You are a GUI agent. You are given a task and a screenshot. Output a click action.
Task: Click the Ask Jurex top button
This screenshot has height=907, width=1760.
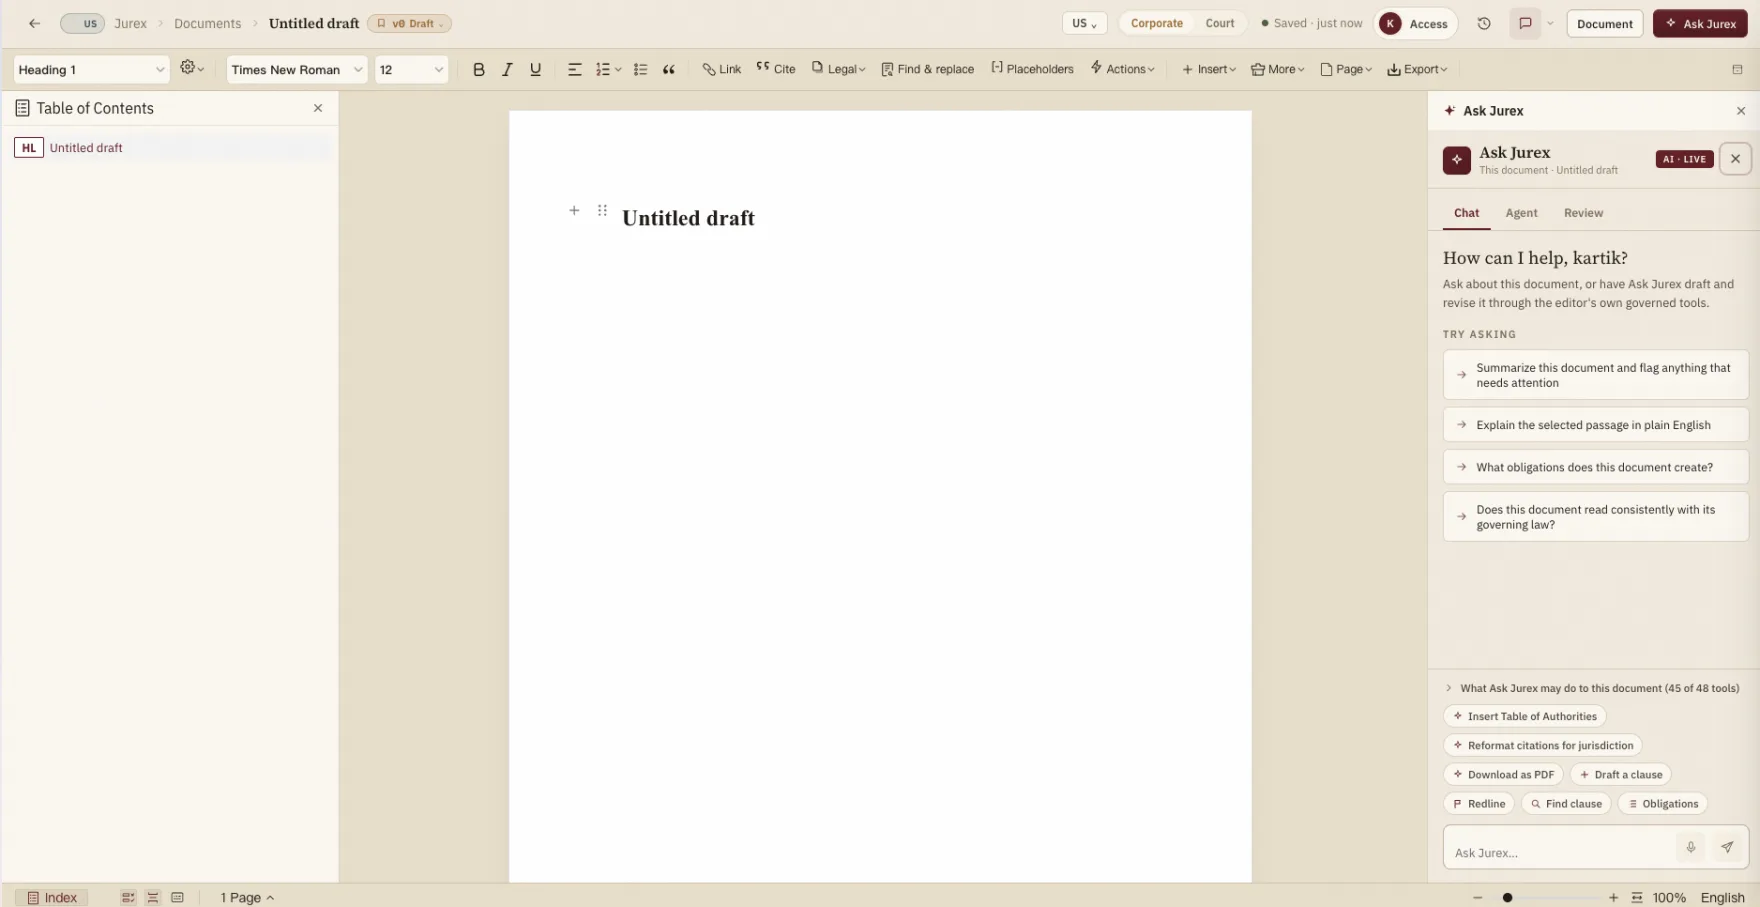click(1700, 23)
